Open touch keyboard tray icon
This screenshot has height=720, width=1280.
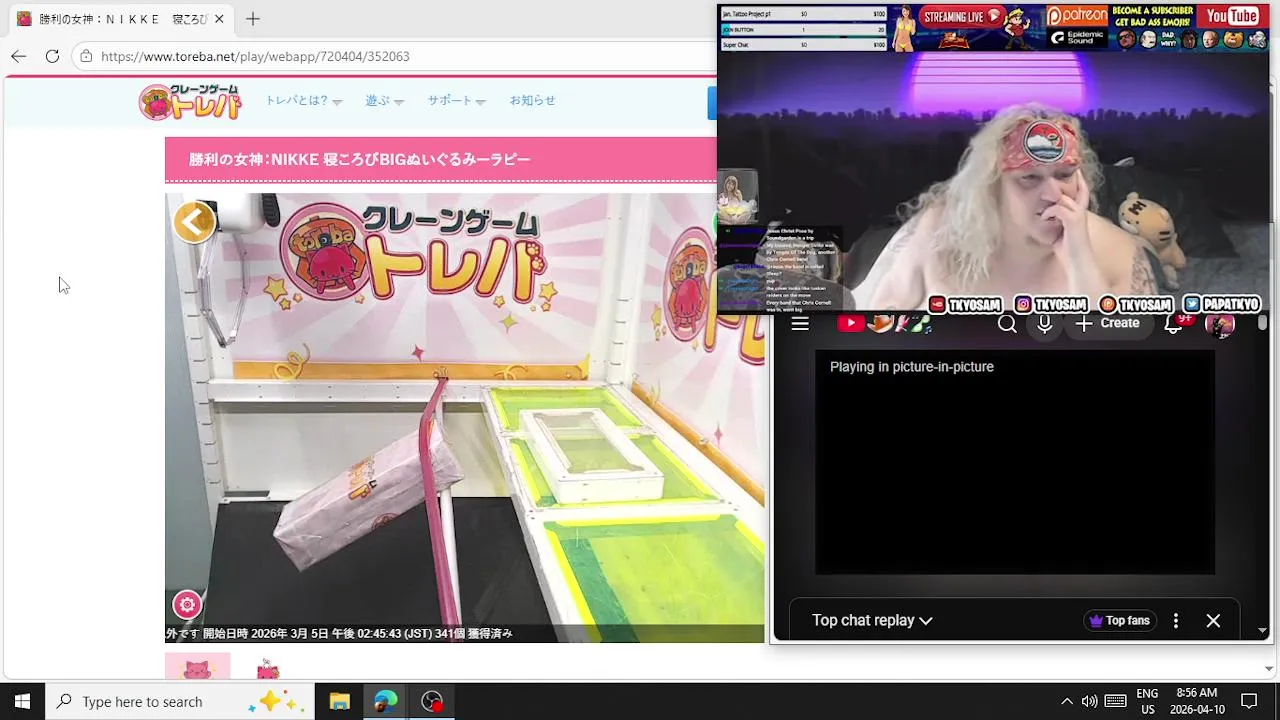pyautogui.click(x=1115, y=701)
